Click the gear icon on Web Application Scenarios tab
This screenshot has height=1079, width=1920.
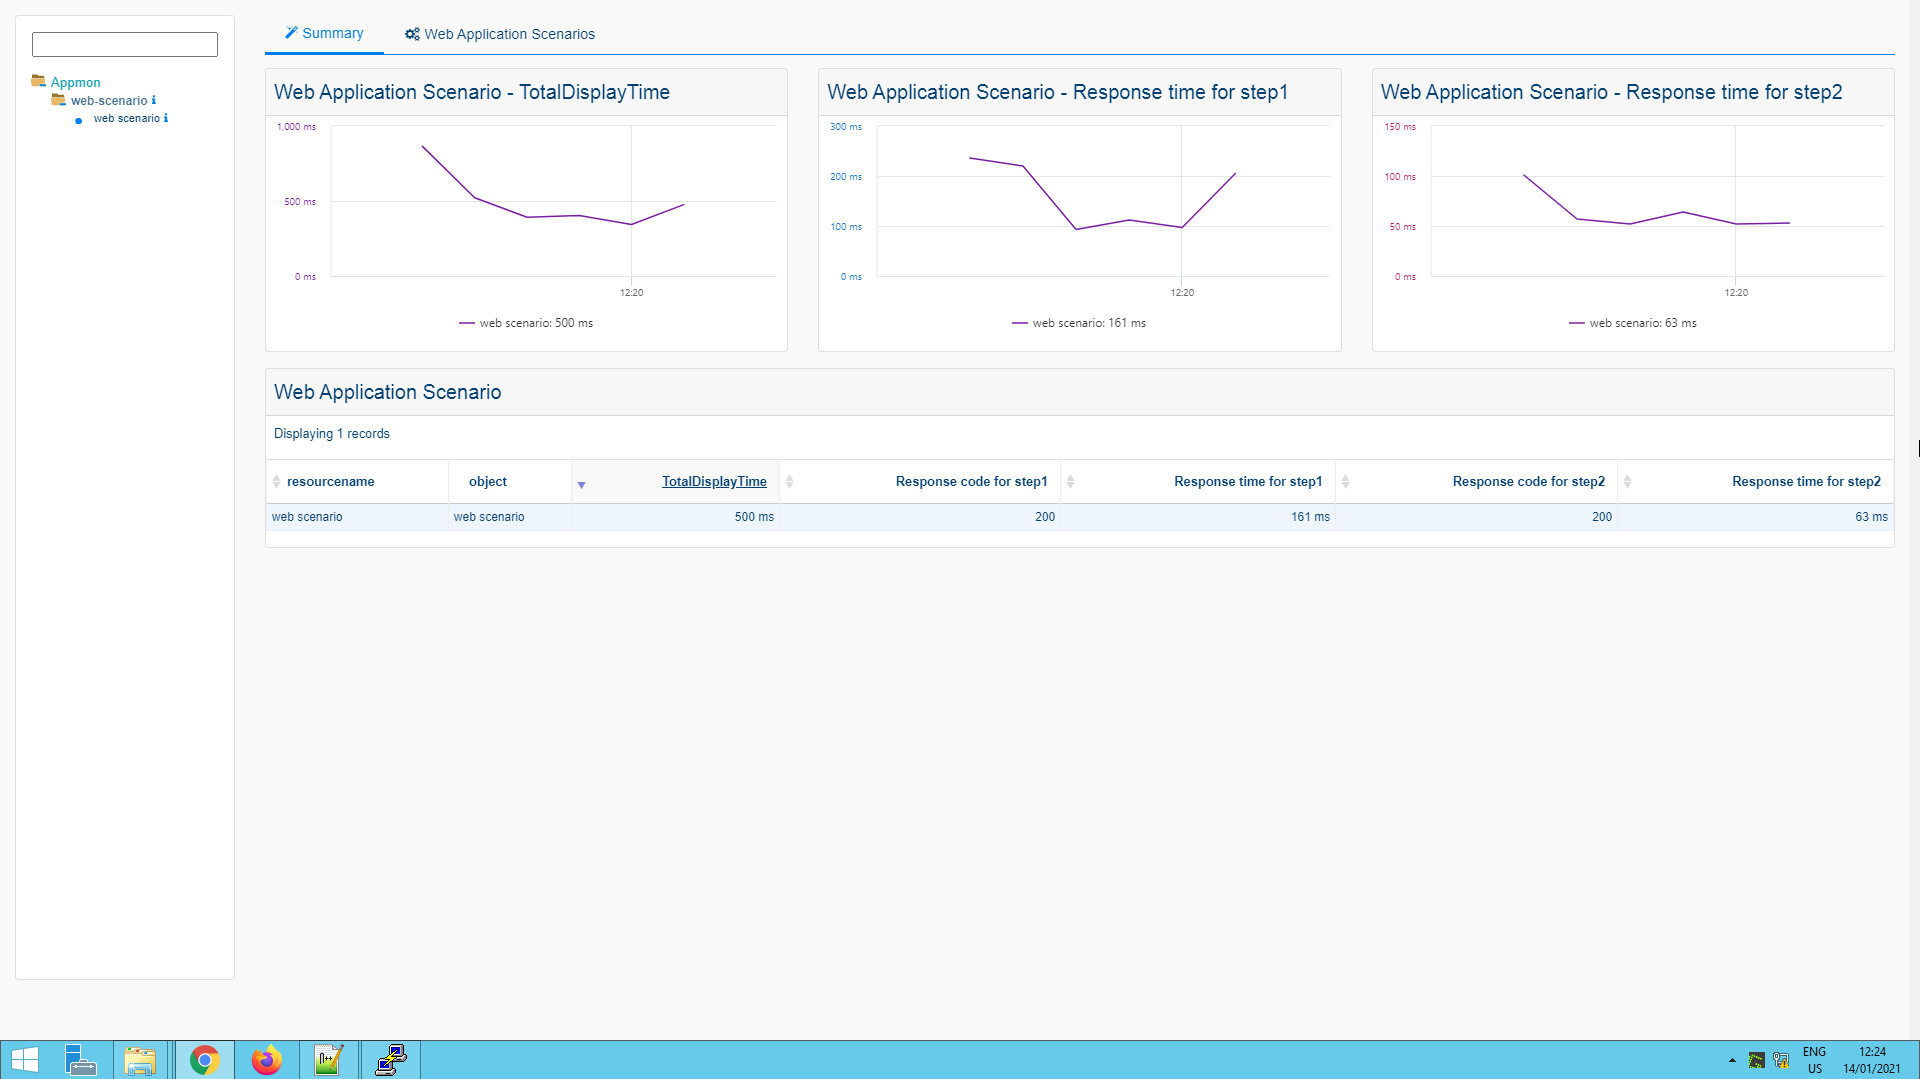coord(411,33)
